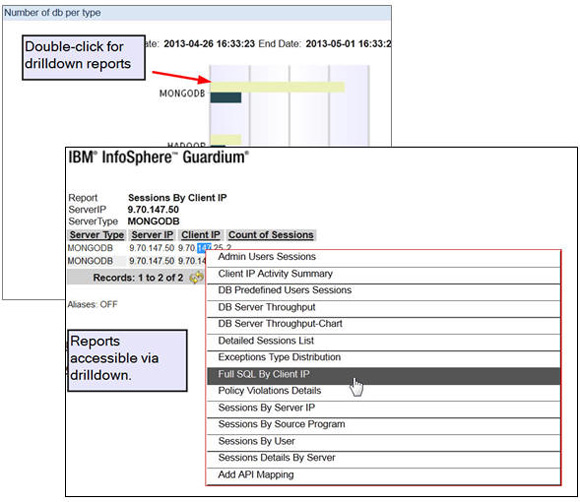The width and height of the screenshot is (580, 502).
Task: Open DB Predefined Users Sessions
Action: coord(384,291)
